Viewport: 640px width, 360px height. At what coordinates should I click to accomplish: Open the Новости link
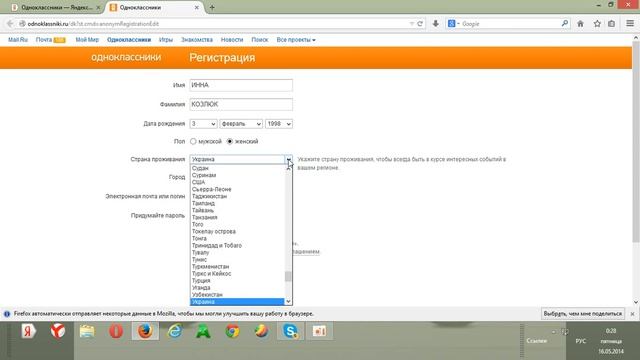click(232, 40)
